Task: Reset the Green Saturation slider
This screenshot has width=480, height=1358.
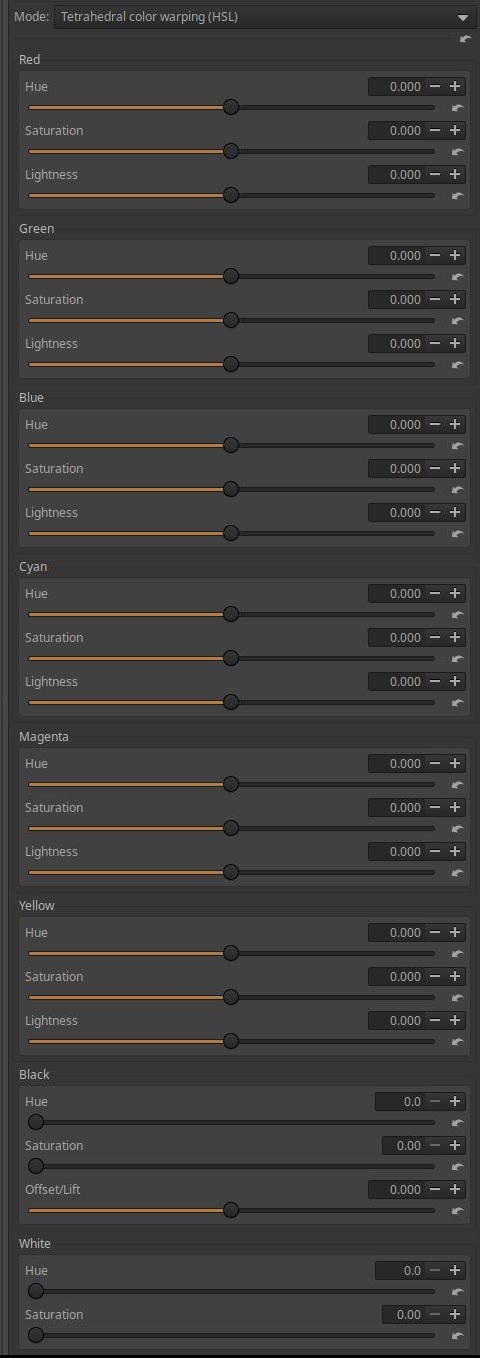Action: [x=458, y=321]
